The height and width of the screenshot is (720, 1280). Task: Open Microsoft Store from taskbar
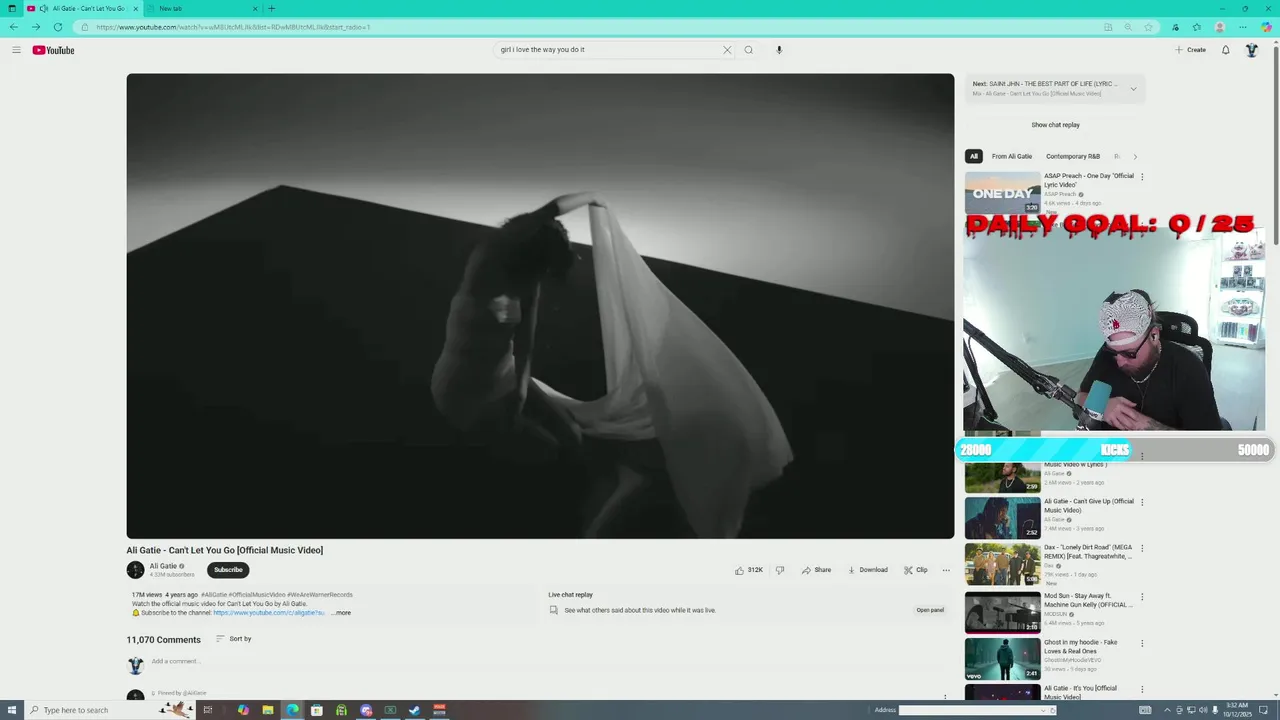317,710
